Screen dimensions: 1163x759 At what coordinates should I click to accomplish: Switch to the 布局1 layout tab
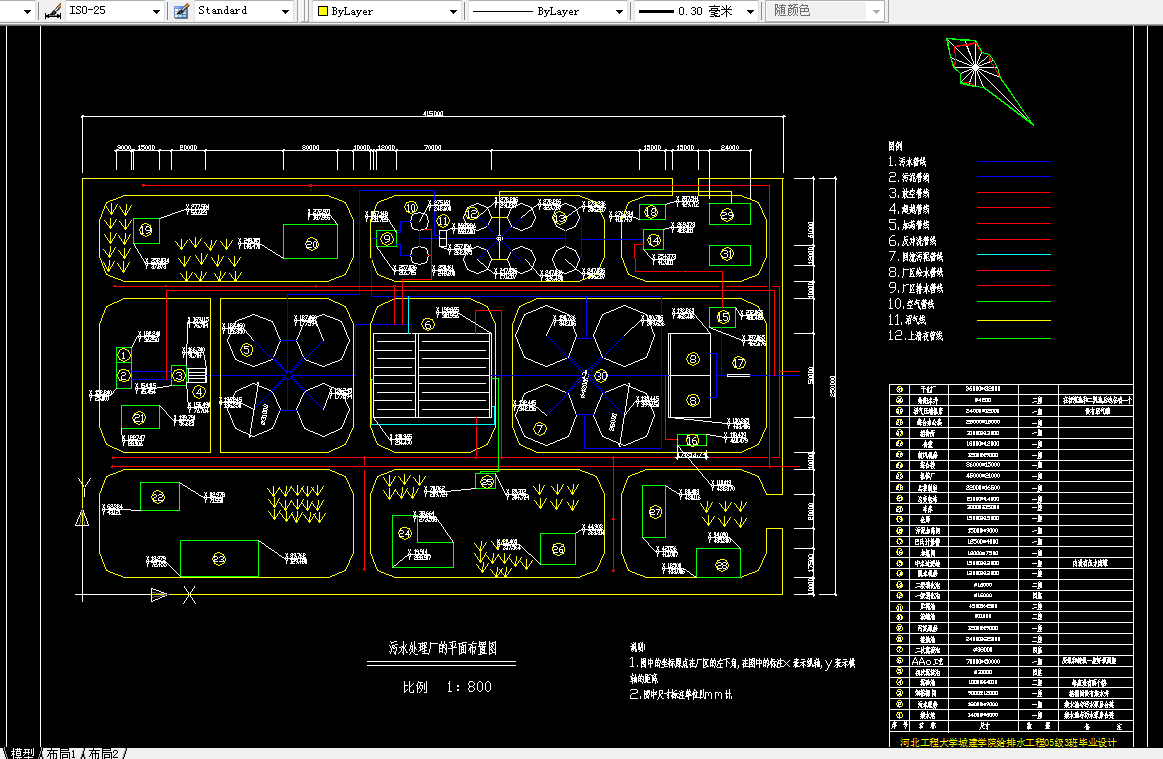click(61, 753)
